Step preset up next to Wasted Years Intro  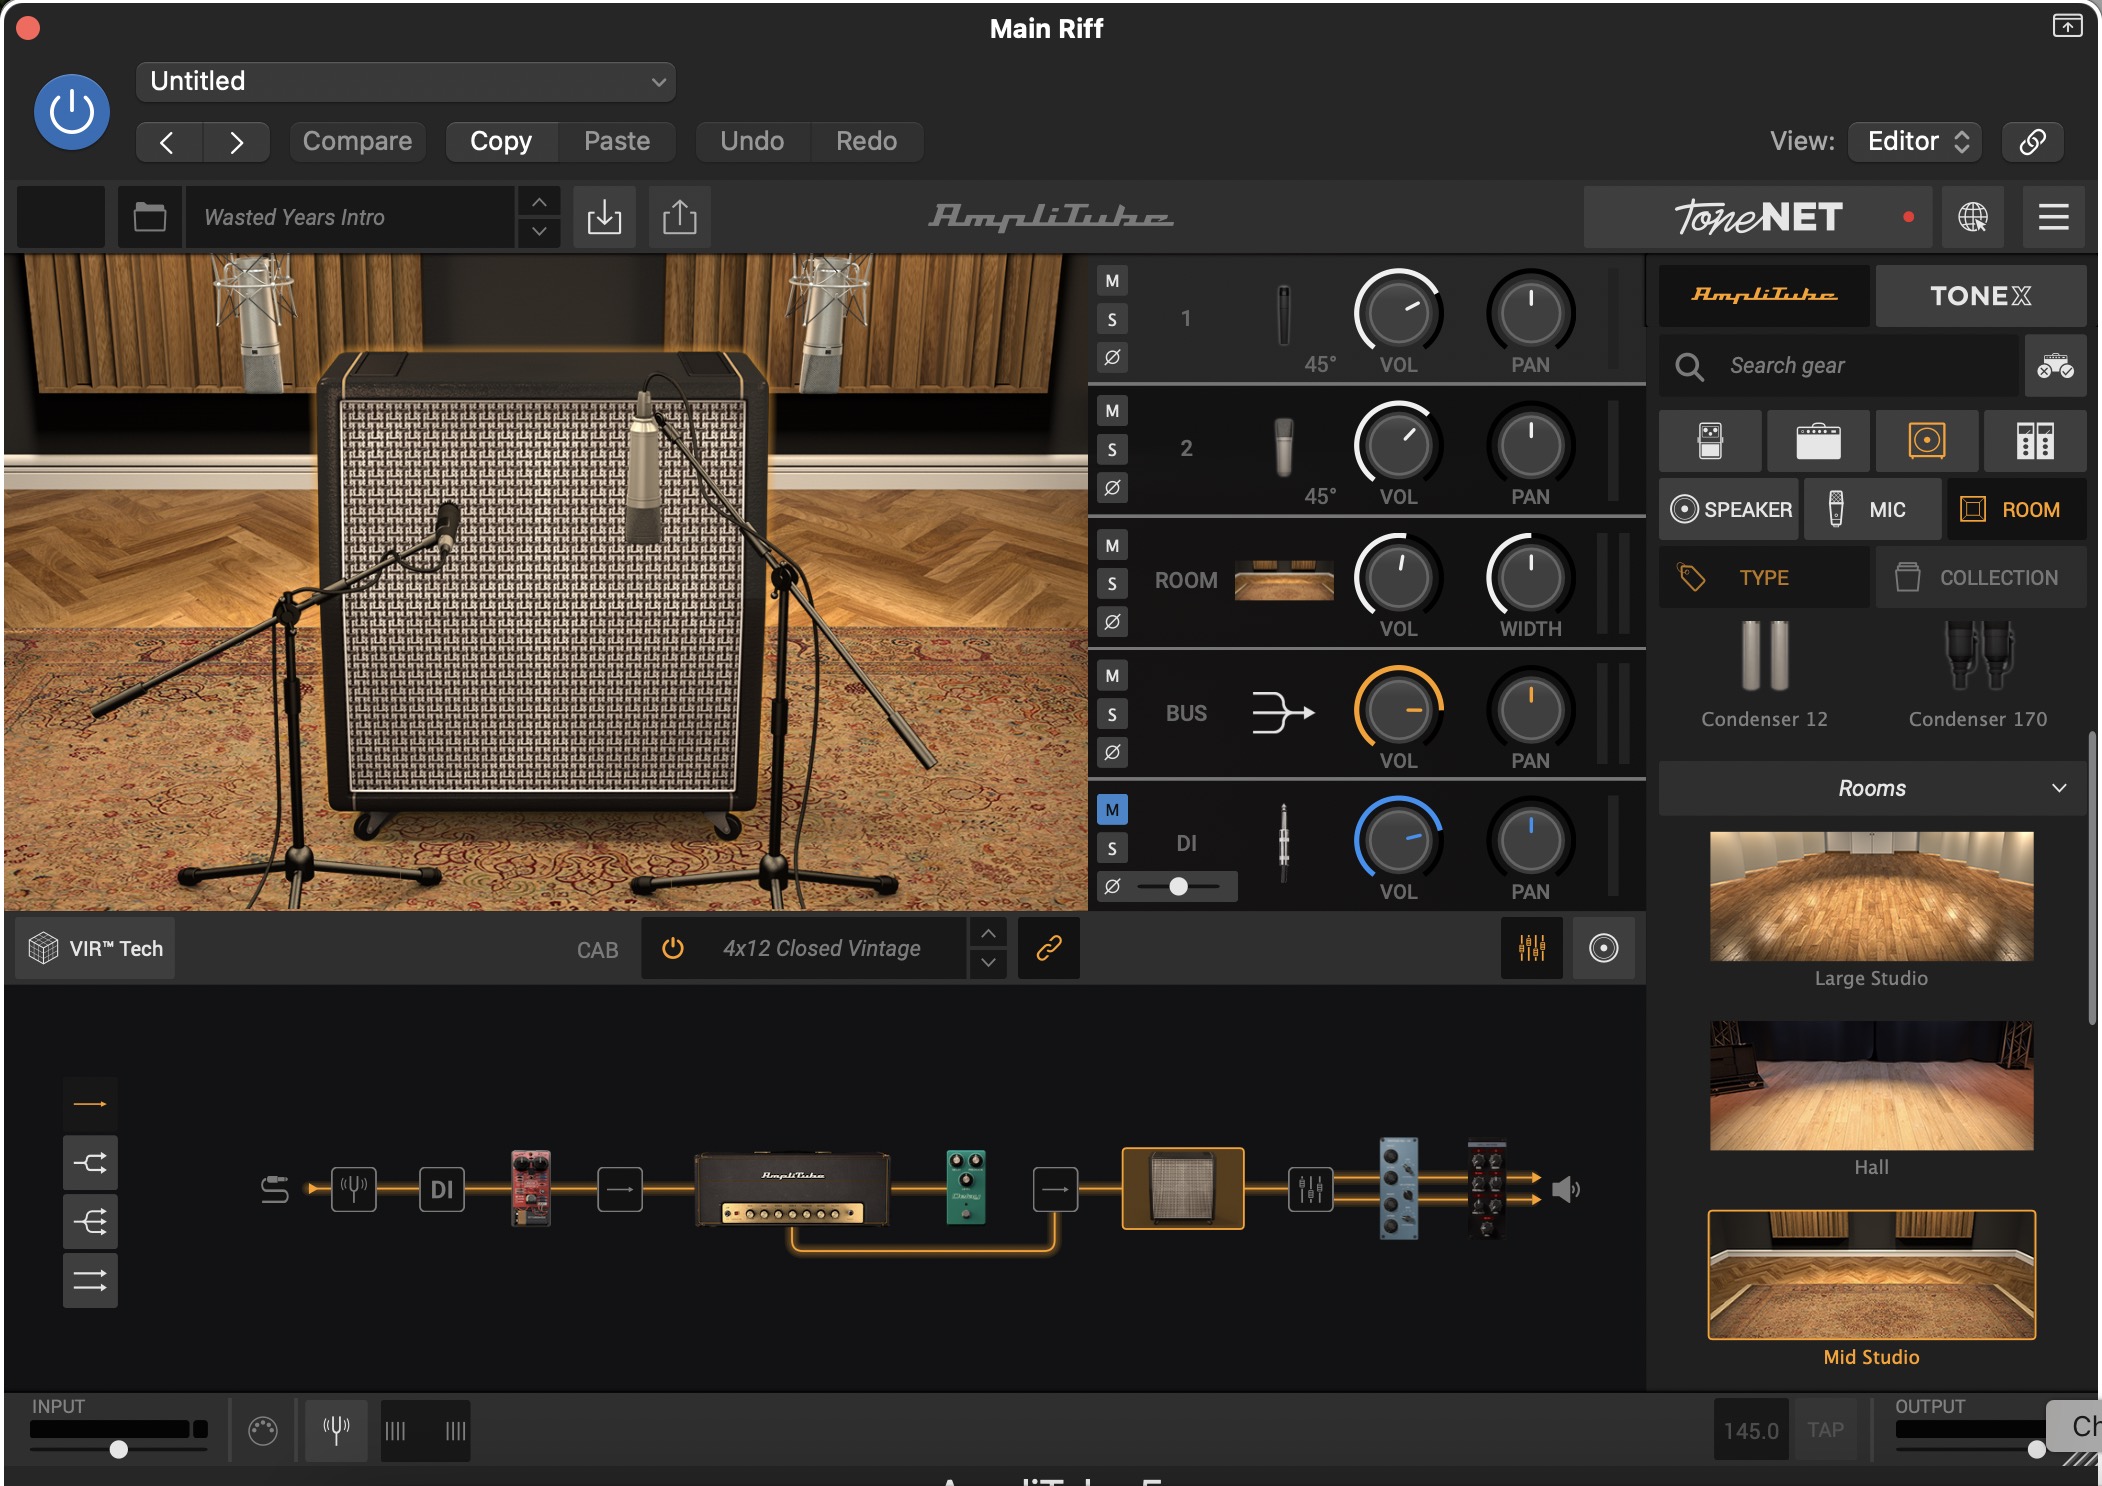tap(539, 203)
